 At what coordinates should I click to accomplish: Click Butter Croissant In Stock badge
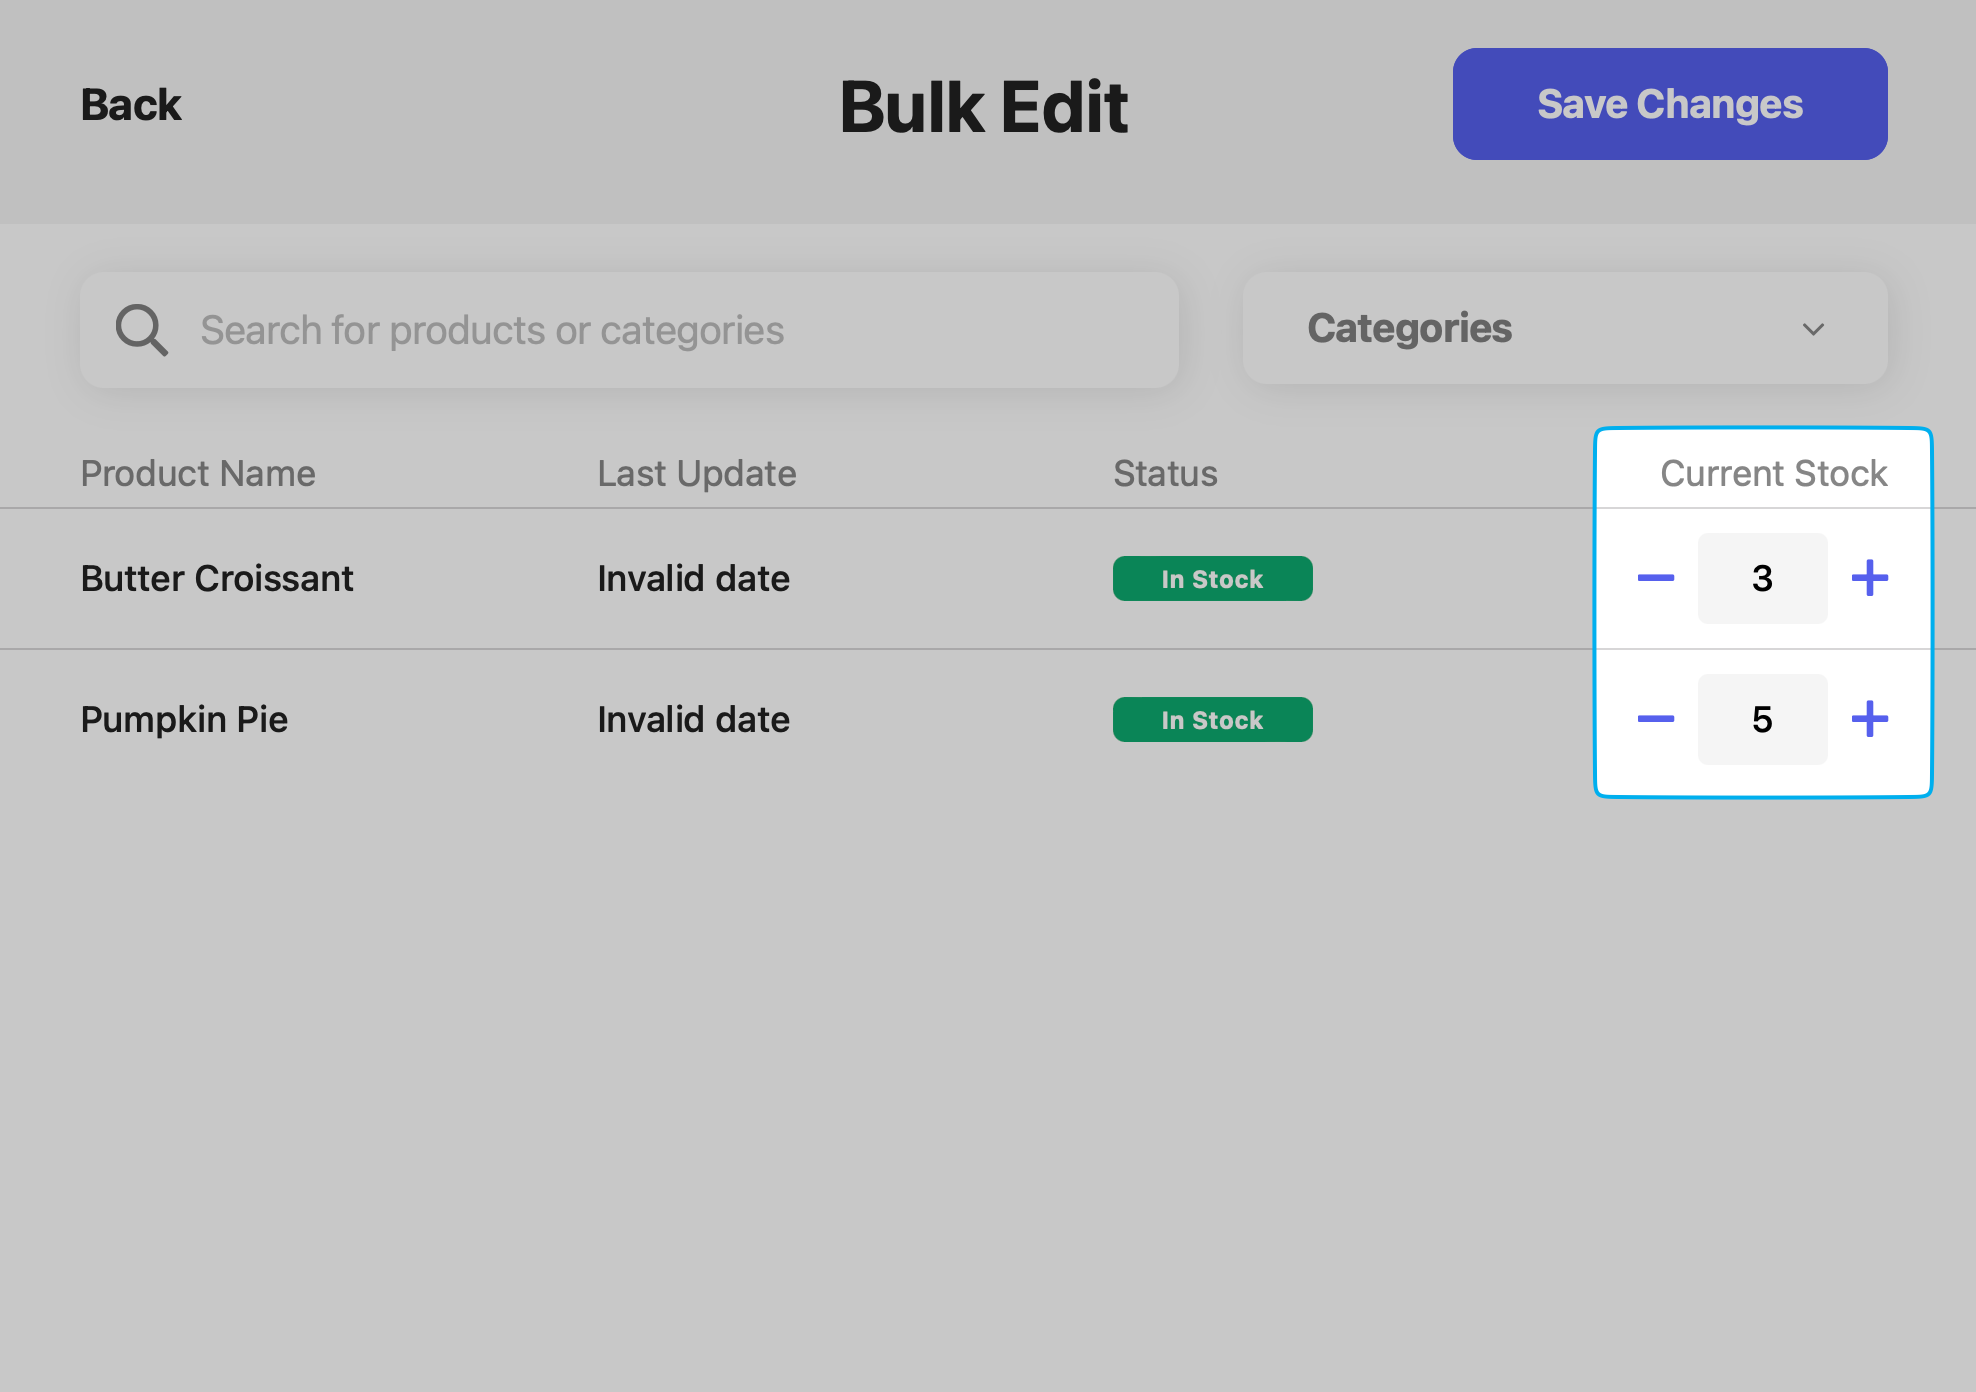(x=1212, y=579)
